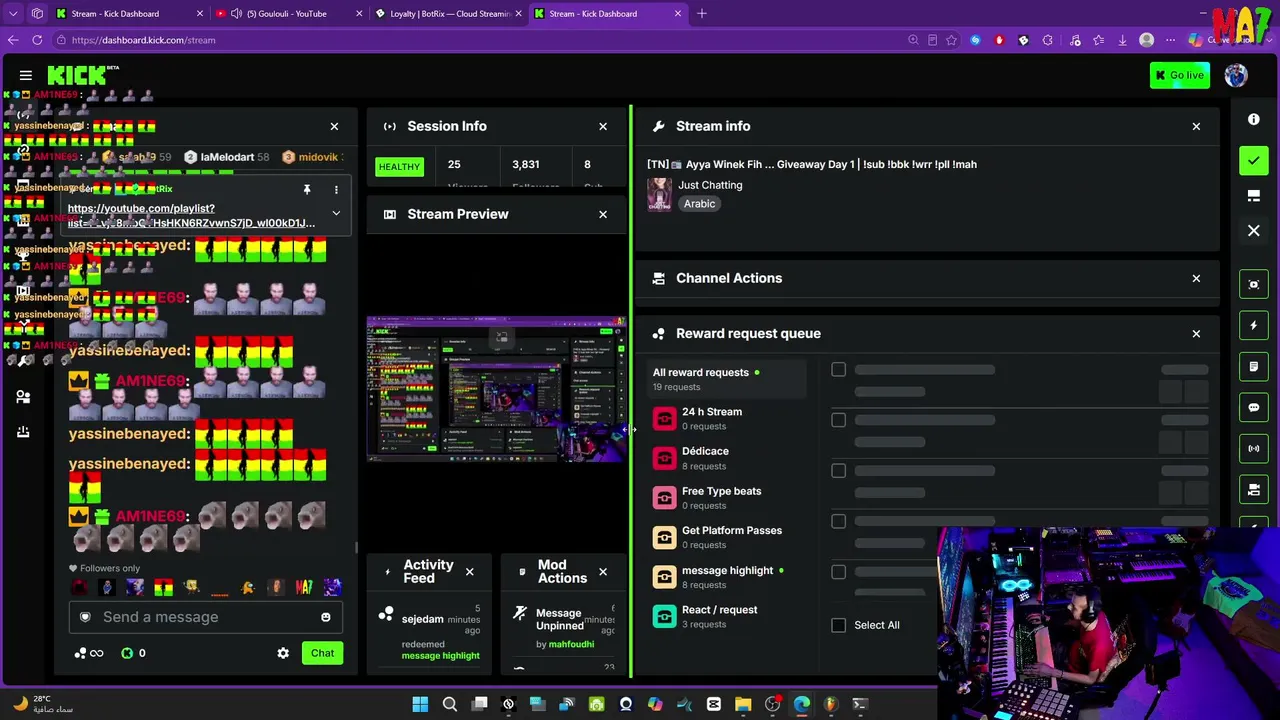Select the Get Platform Passes reward
This screenshot has height=720, width=1280.
pos(726,537)
